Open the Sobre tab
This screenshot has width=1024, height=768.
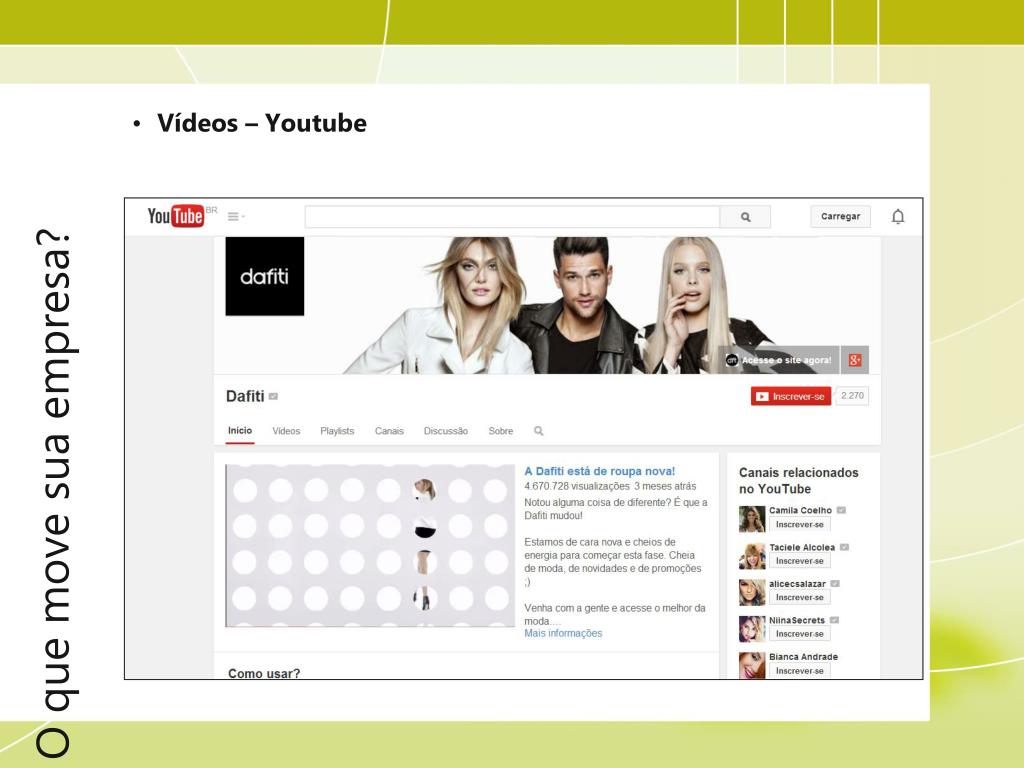(501, 431)
